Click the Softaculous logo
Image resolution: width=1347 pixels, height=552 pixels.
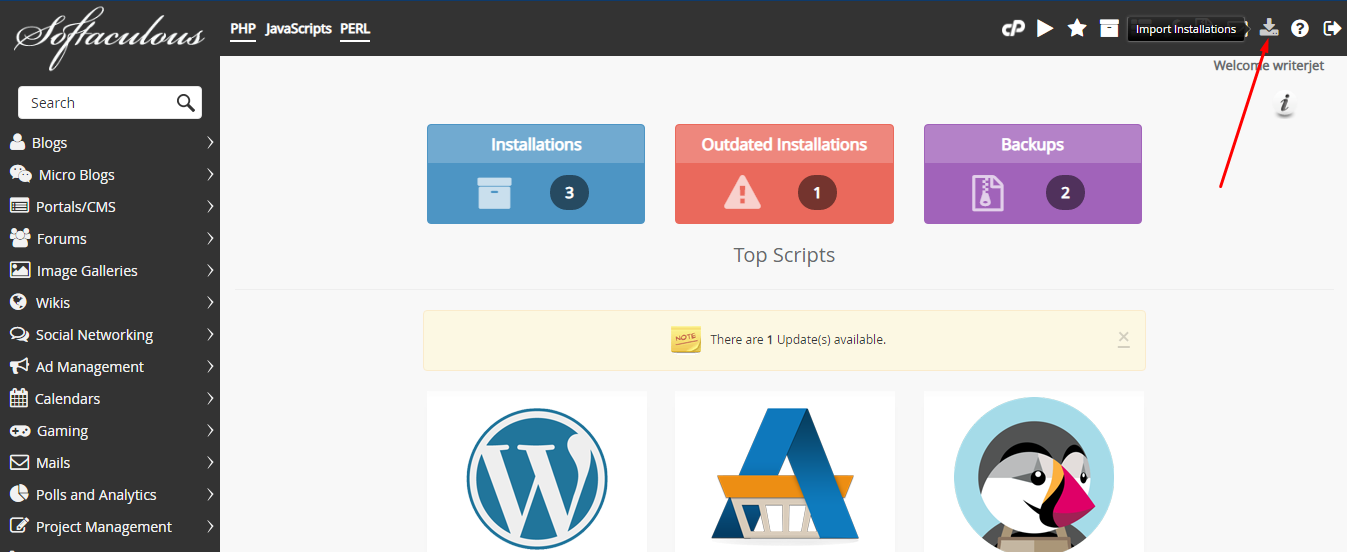[108, 38]
